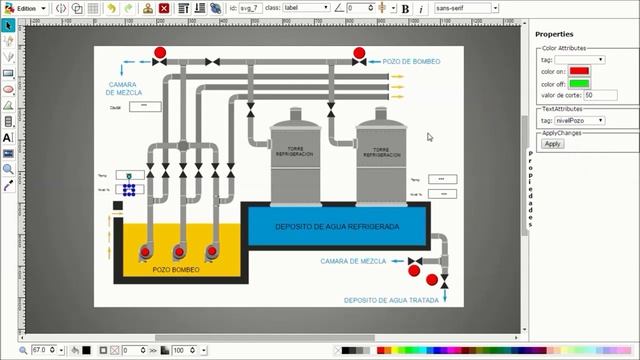Adjust the zoom level 67.0 stepper
The width and height of the screenshot is (640, 360).
52,350
